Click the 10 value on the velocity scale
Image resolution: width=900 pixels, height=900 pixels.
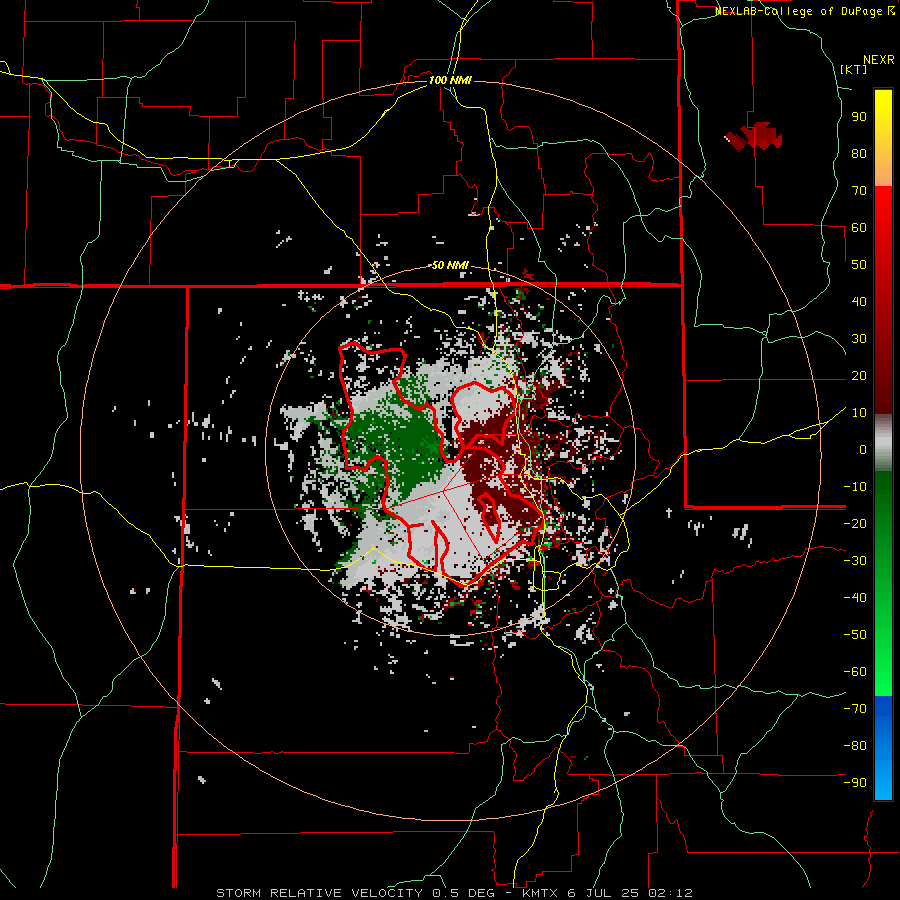(x=859, y=413)
